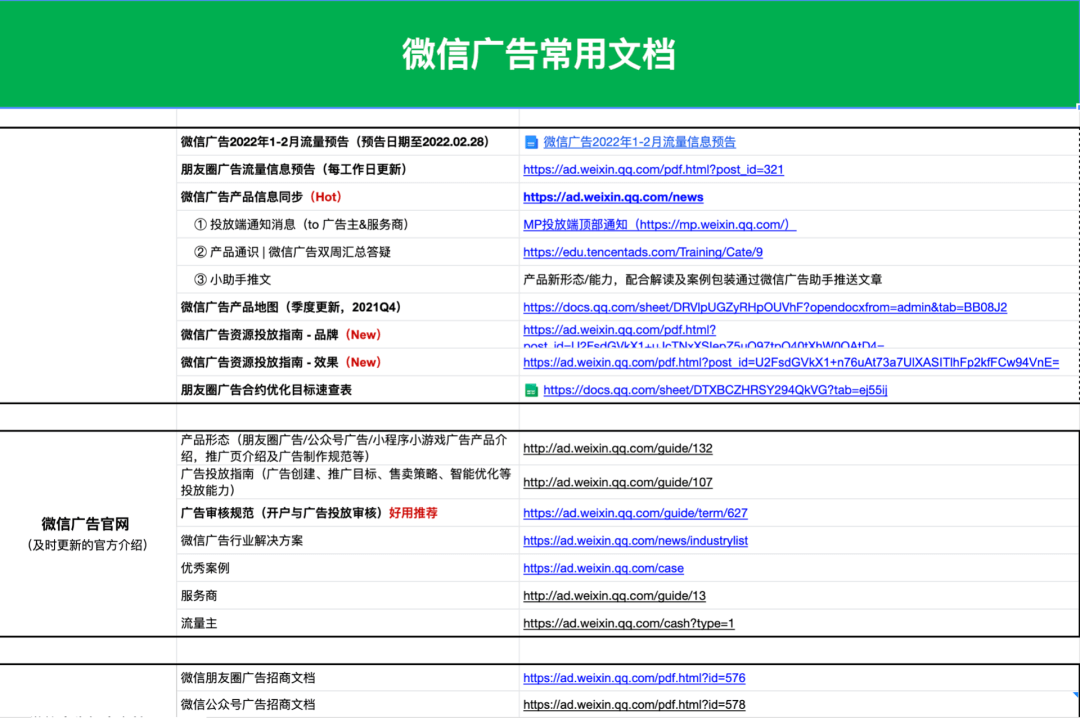Select cell 服务商

click(x=348, y=596)
